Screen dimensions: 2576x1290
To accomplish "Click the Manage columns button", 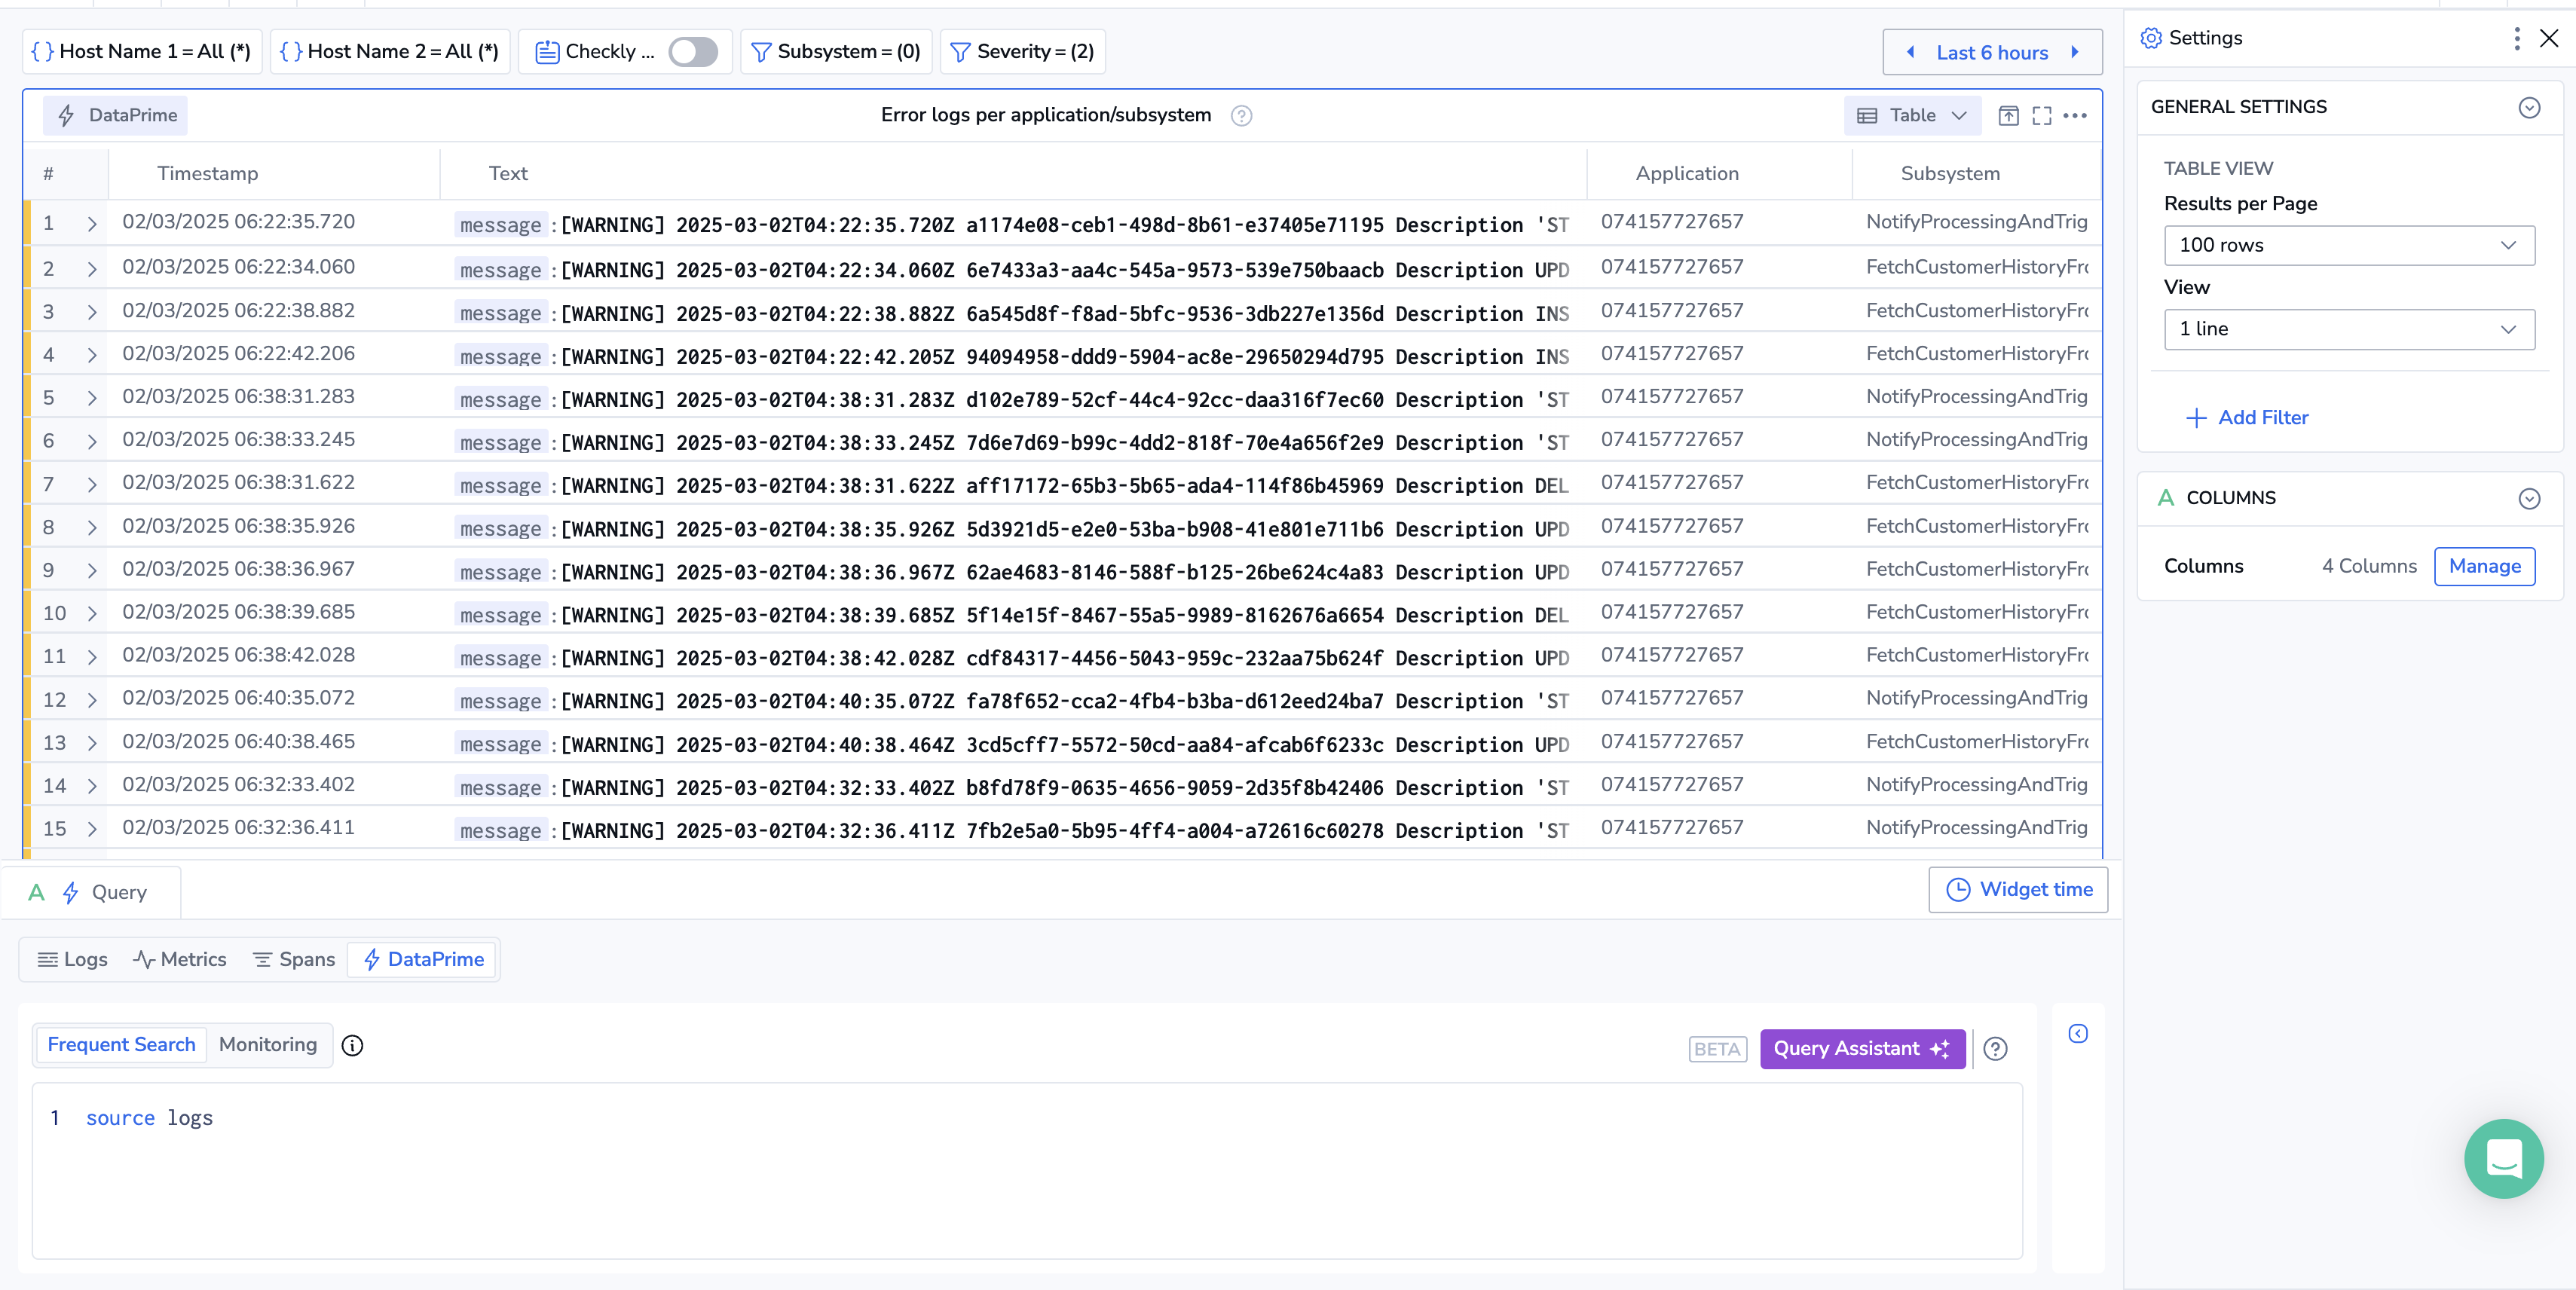I will click(2485, 566).
